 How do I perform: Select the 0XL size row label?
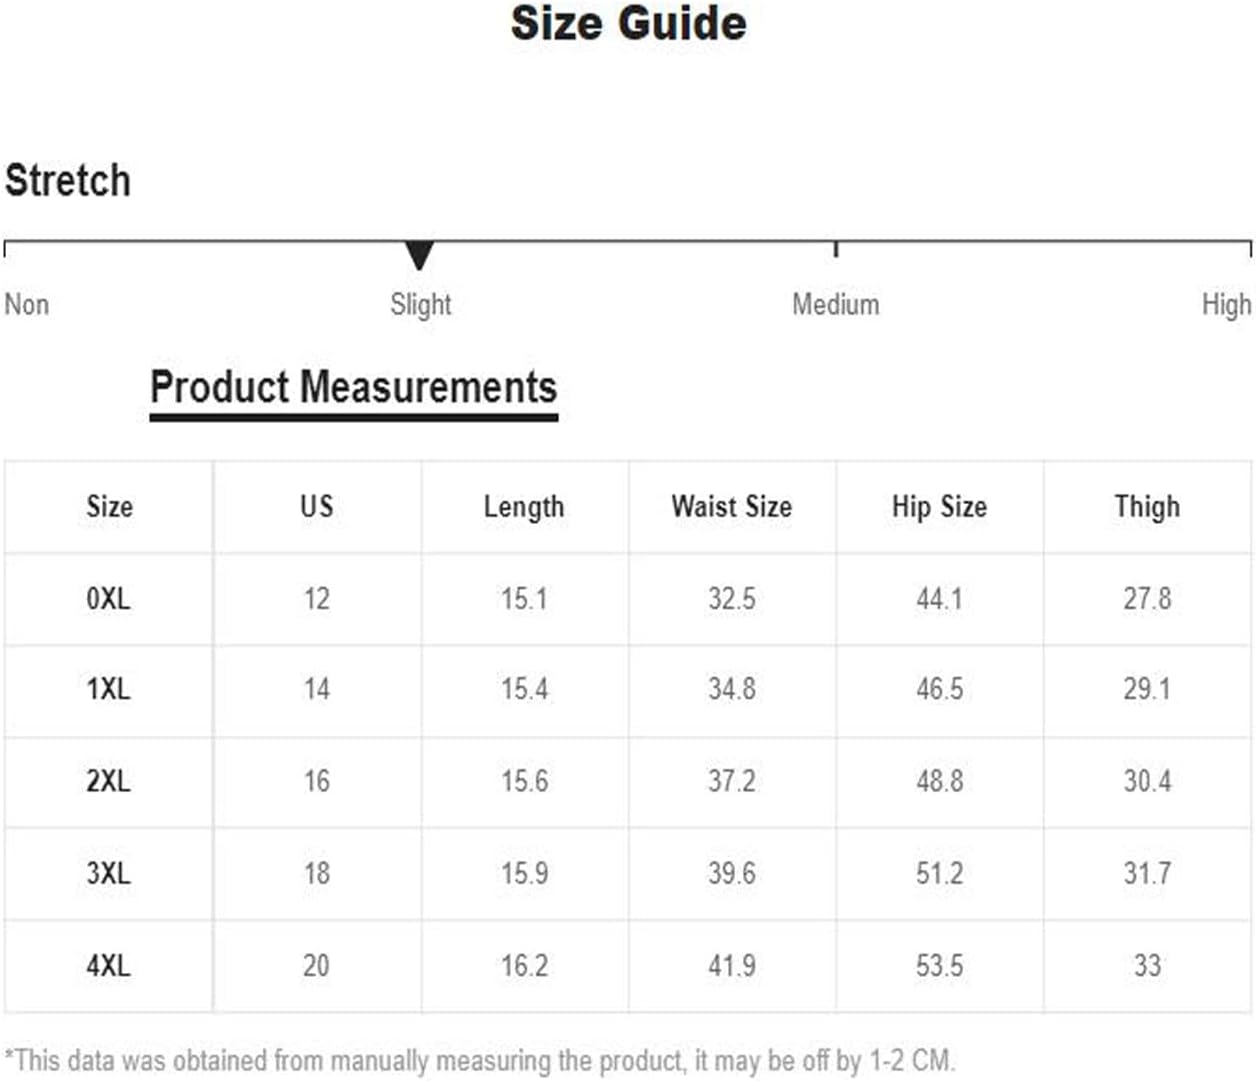pos(108,599)
